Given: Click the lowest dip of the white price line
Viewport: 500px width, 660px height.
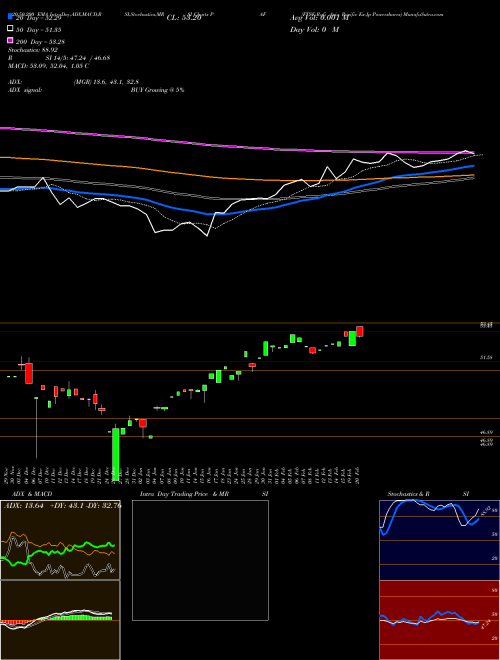Looking at the screenshot, I should (207, 236).
